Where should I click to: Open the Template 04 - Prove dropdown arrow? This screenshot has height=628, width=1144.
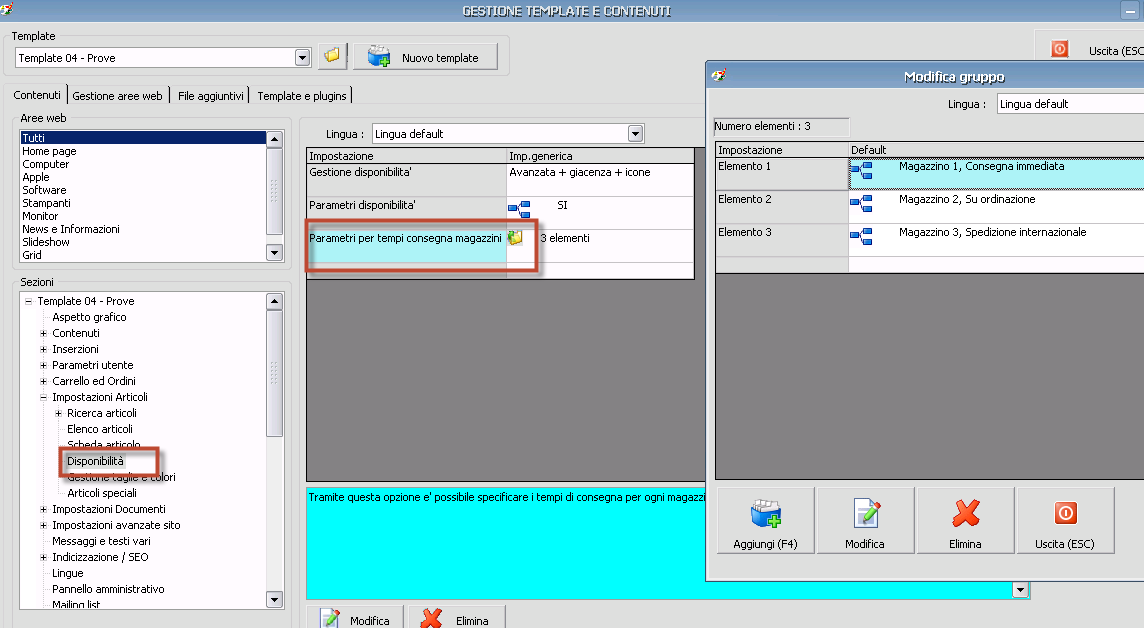(x=302, y=58)
